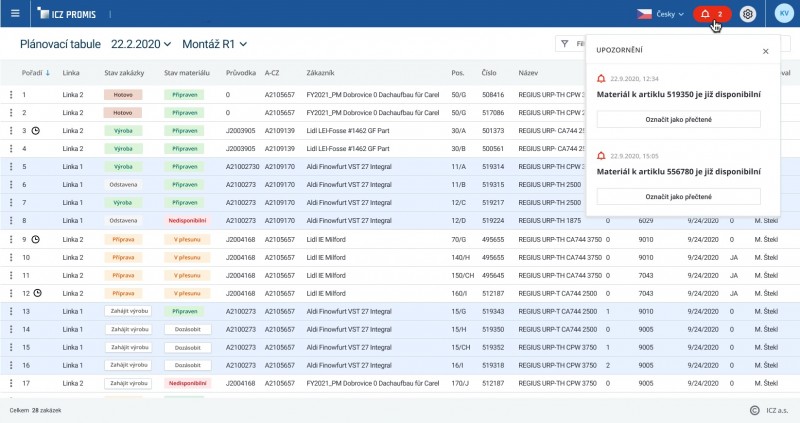Click the Nedisponibilní material status in row 8
The image size is (800, 423).
188,220
